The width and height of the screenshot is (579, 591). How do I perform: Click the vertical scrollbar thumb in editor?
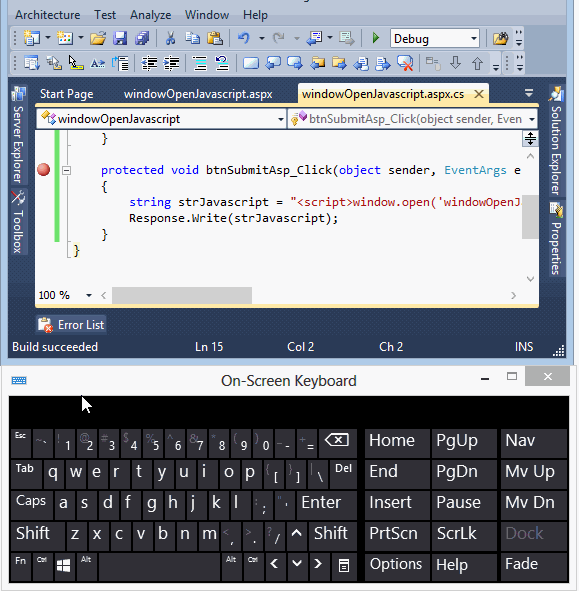point(530,217)
